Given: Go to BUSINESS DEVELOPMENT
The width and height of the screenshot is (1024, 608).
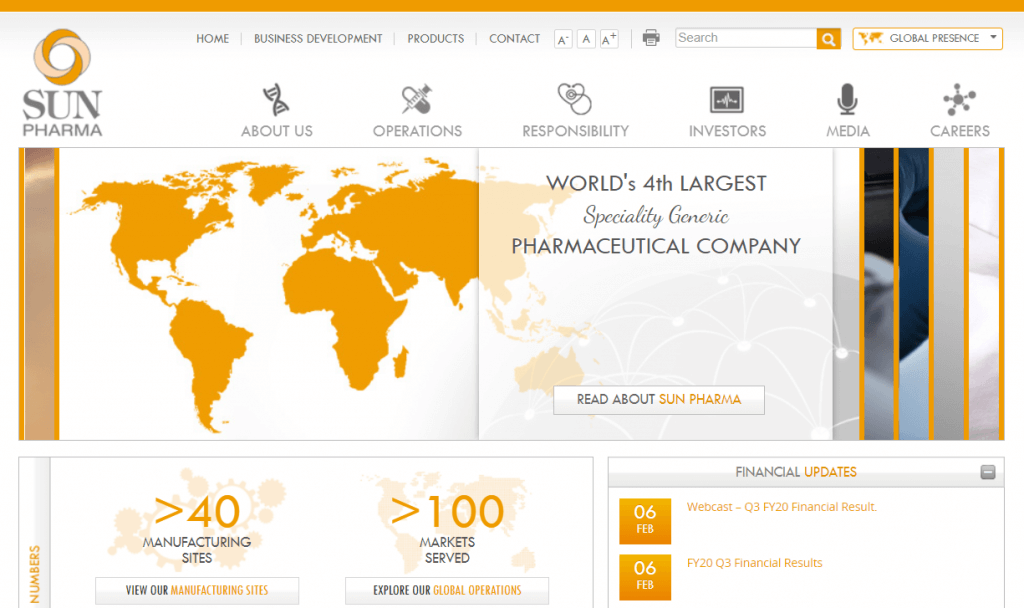Looking at the screenshot, I should pyautogui.click(x=317, y=39).
